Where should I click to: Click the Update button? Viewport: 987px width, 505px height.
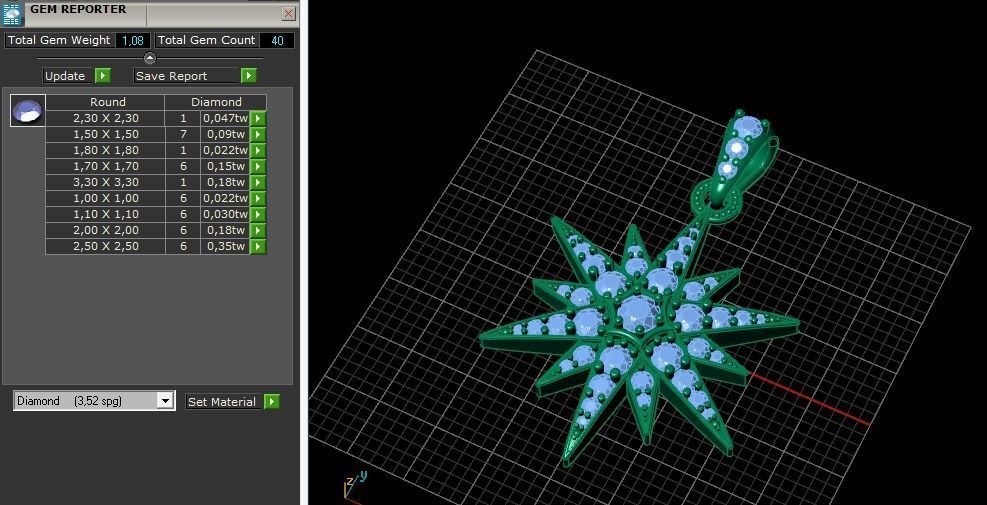click(x=68, y=76)
